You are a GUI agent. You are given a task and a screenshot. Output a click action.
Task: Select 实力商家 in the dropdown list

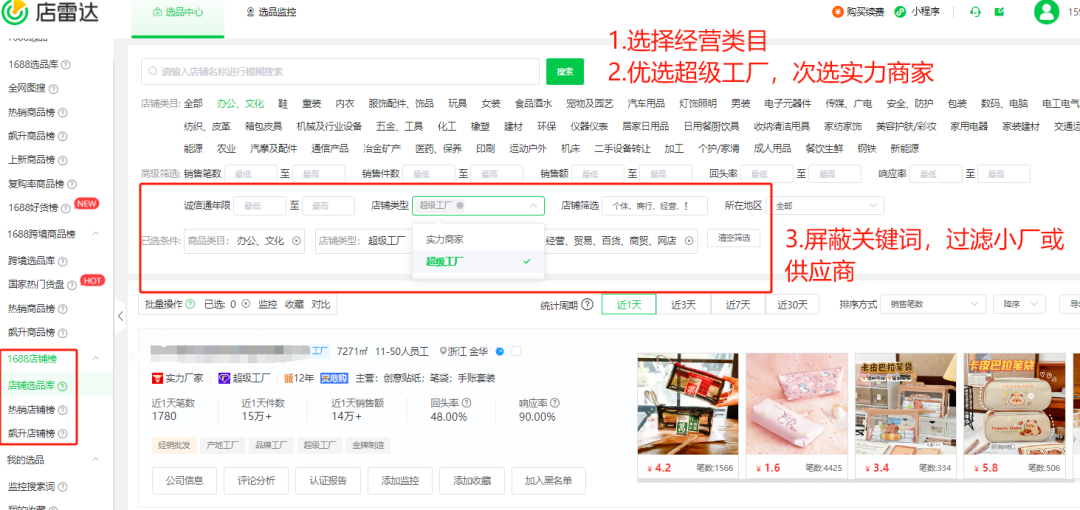click(444, 240)
